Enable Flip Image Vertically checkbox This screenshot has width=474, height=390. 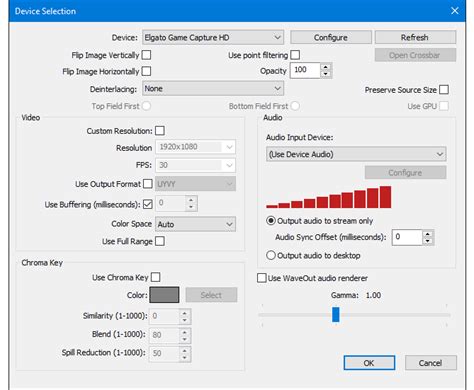[x=146, y=55]
